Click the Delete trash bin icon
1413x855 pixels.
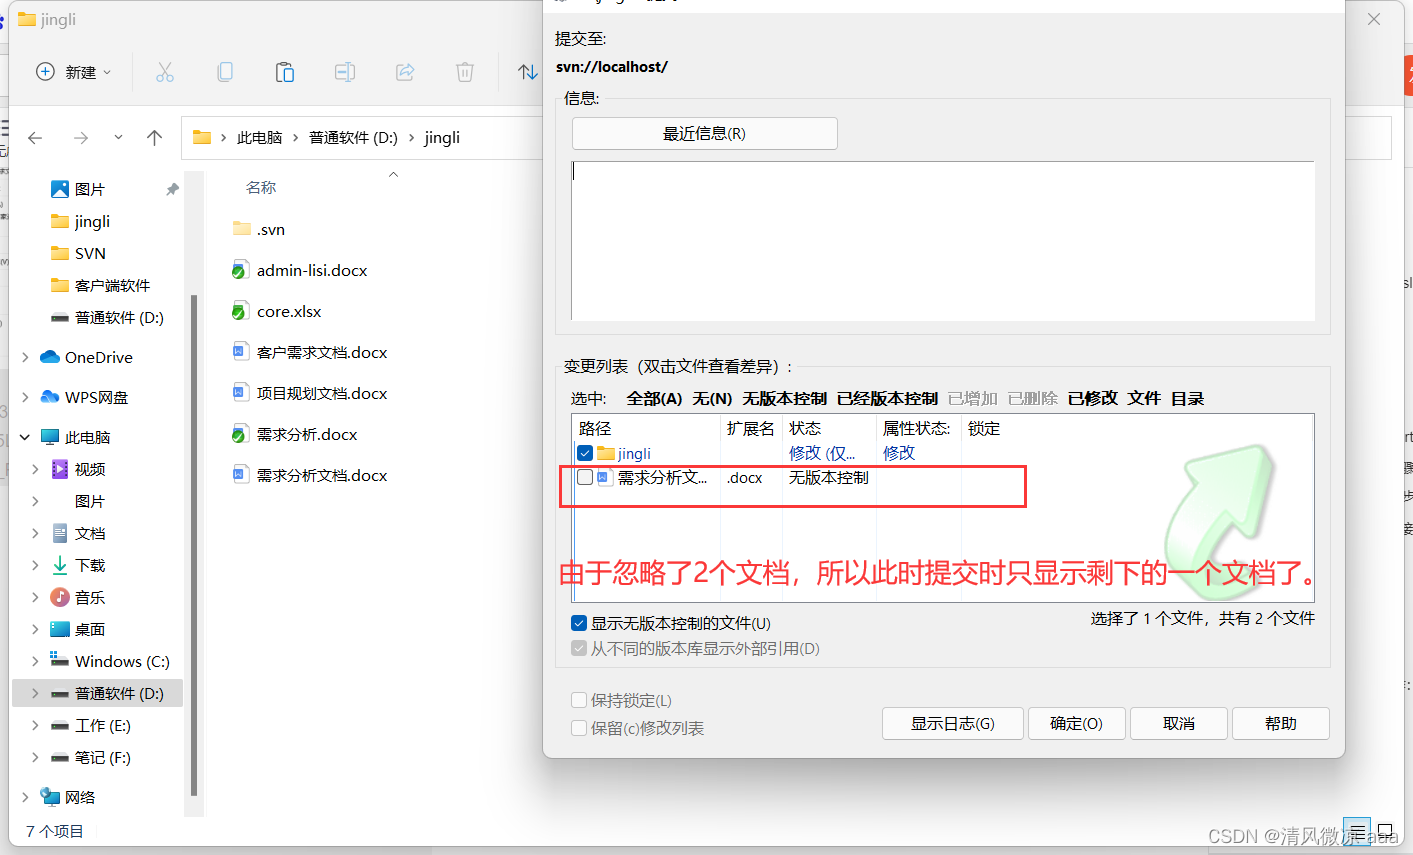[465, 72]
